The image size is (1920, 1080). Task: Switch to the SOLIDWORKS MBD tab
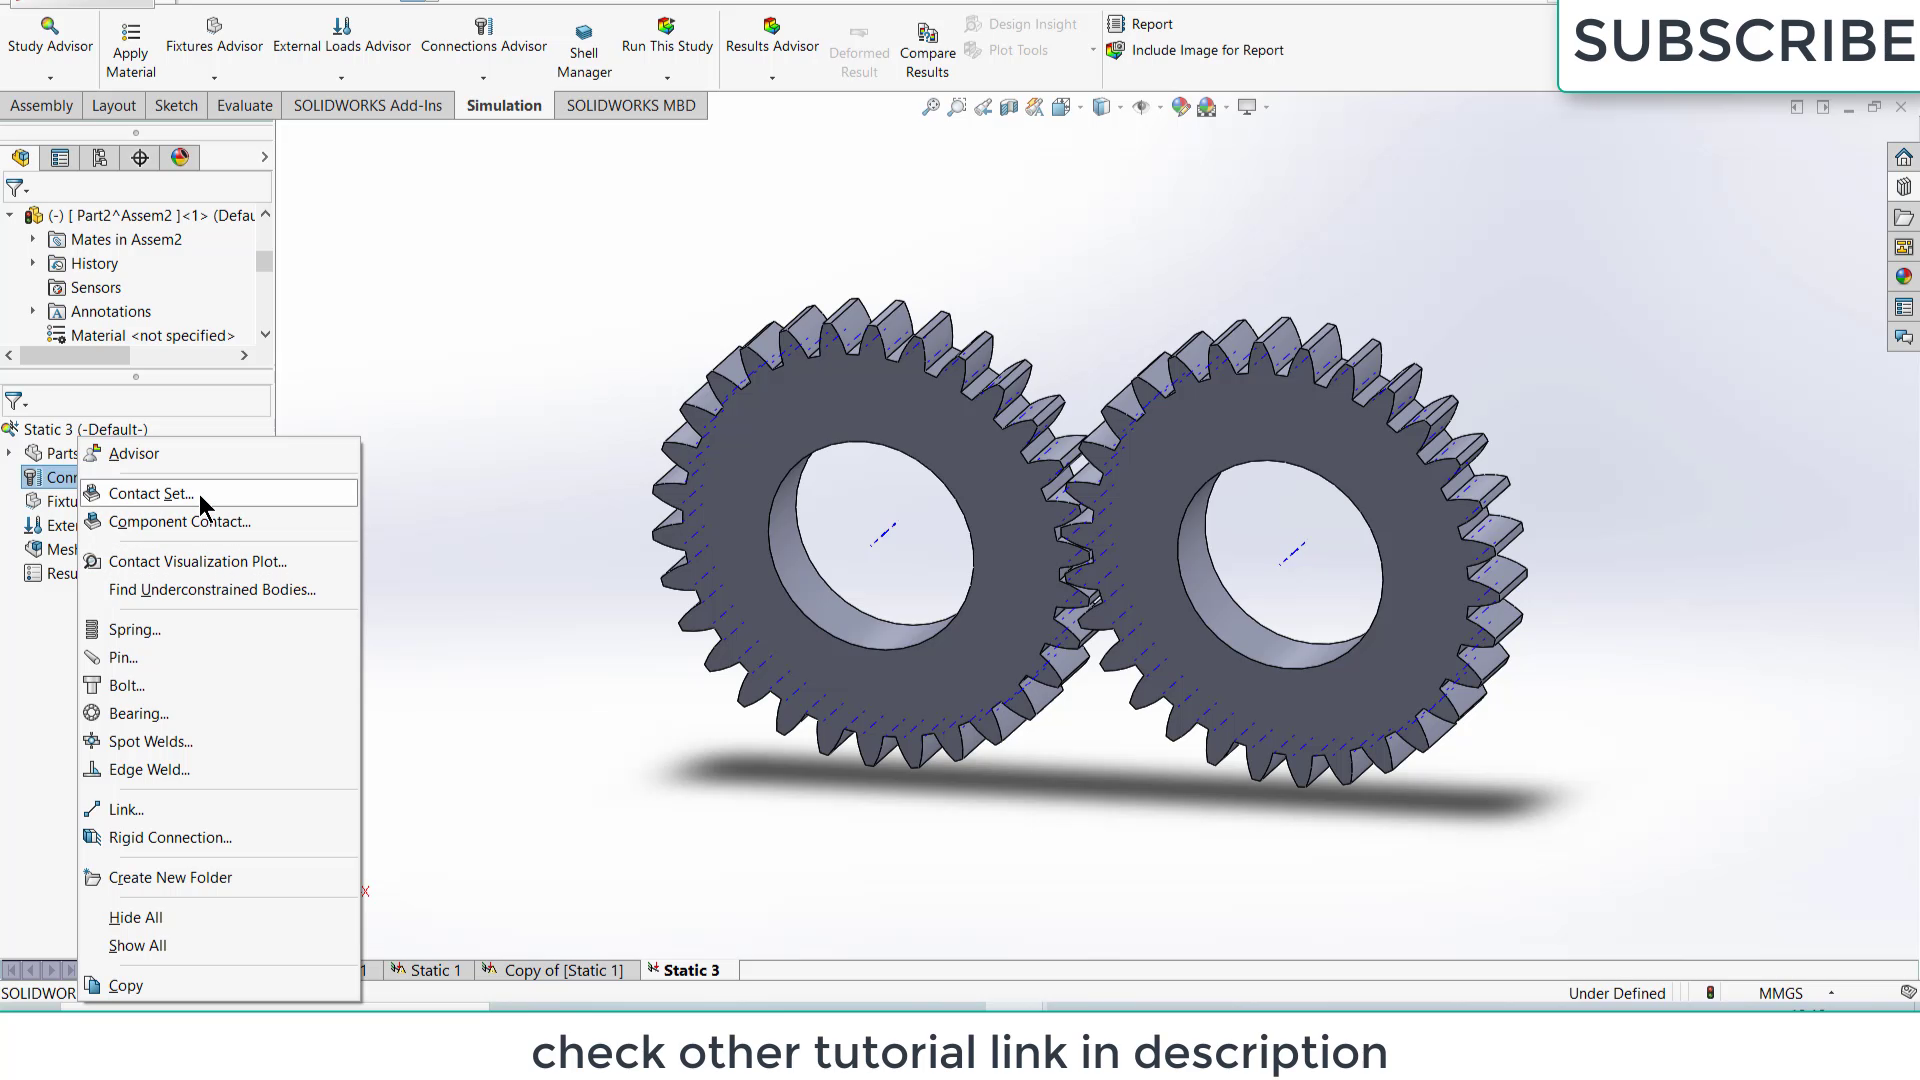click(630, 105)
